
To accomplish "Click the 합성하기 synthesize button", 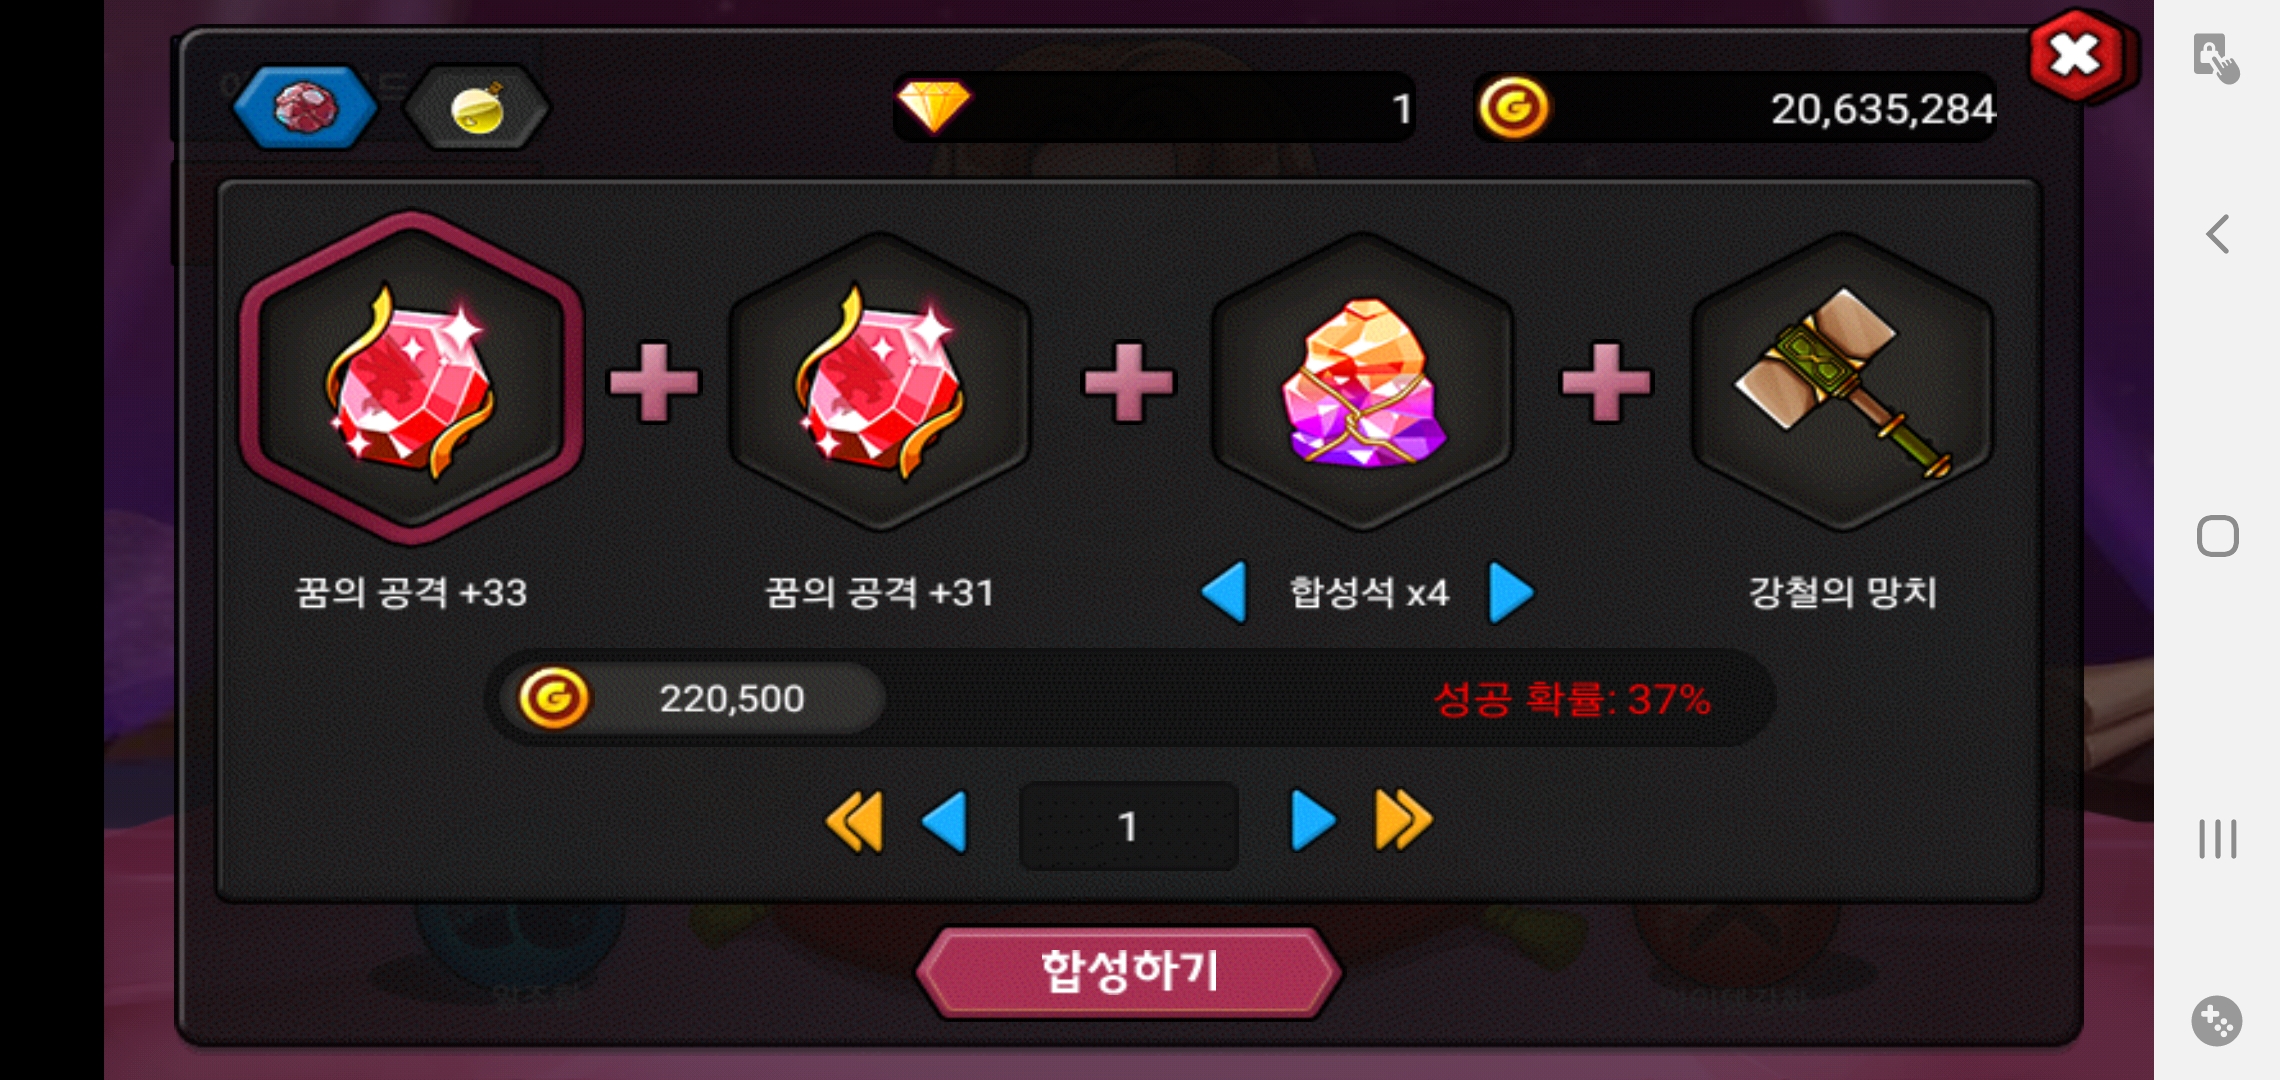I will [x=1129, y=972].
